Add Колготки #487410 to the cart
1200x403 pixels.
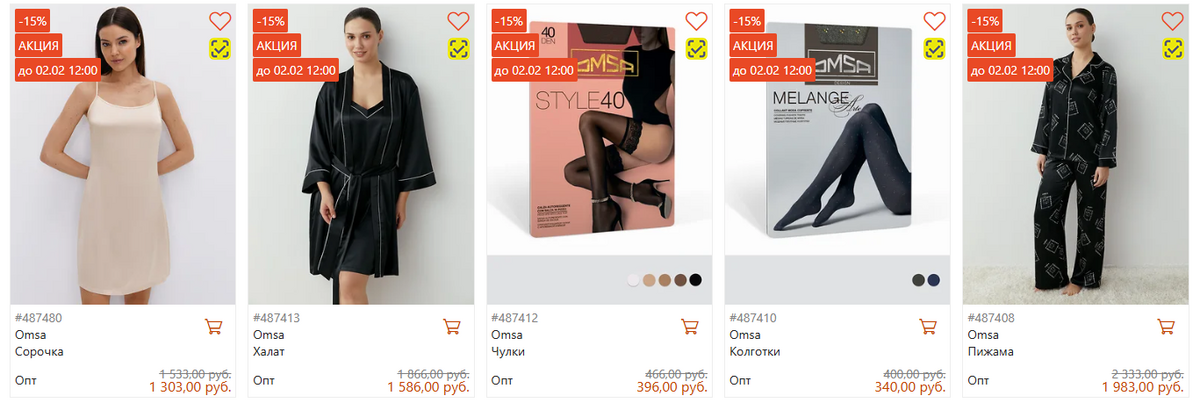928,326
